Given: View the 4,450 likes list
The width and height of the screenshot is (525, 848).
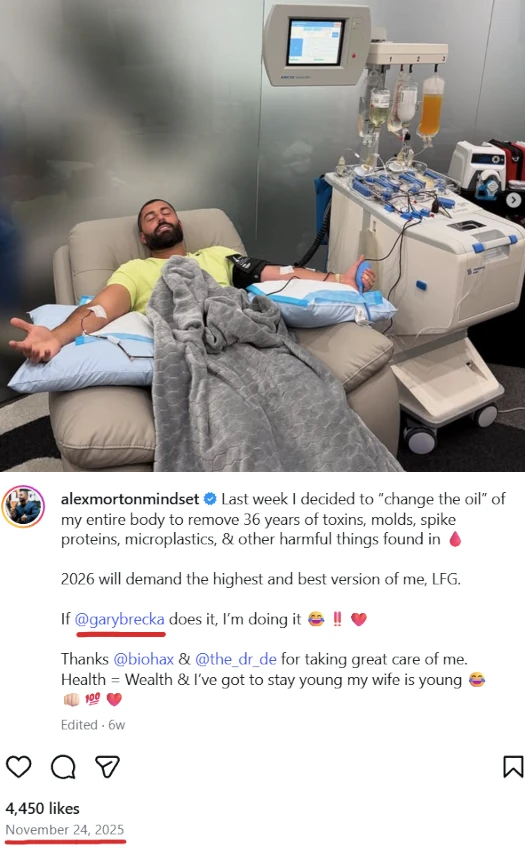Looking at the screenshot, I should pyautogui.click(x=43, y=808).
